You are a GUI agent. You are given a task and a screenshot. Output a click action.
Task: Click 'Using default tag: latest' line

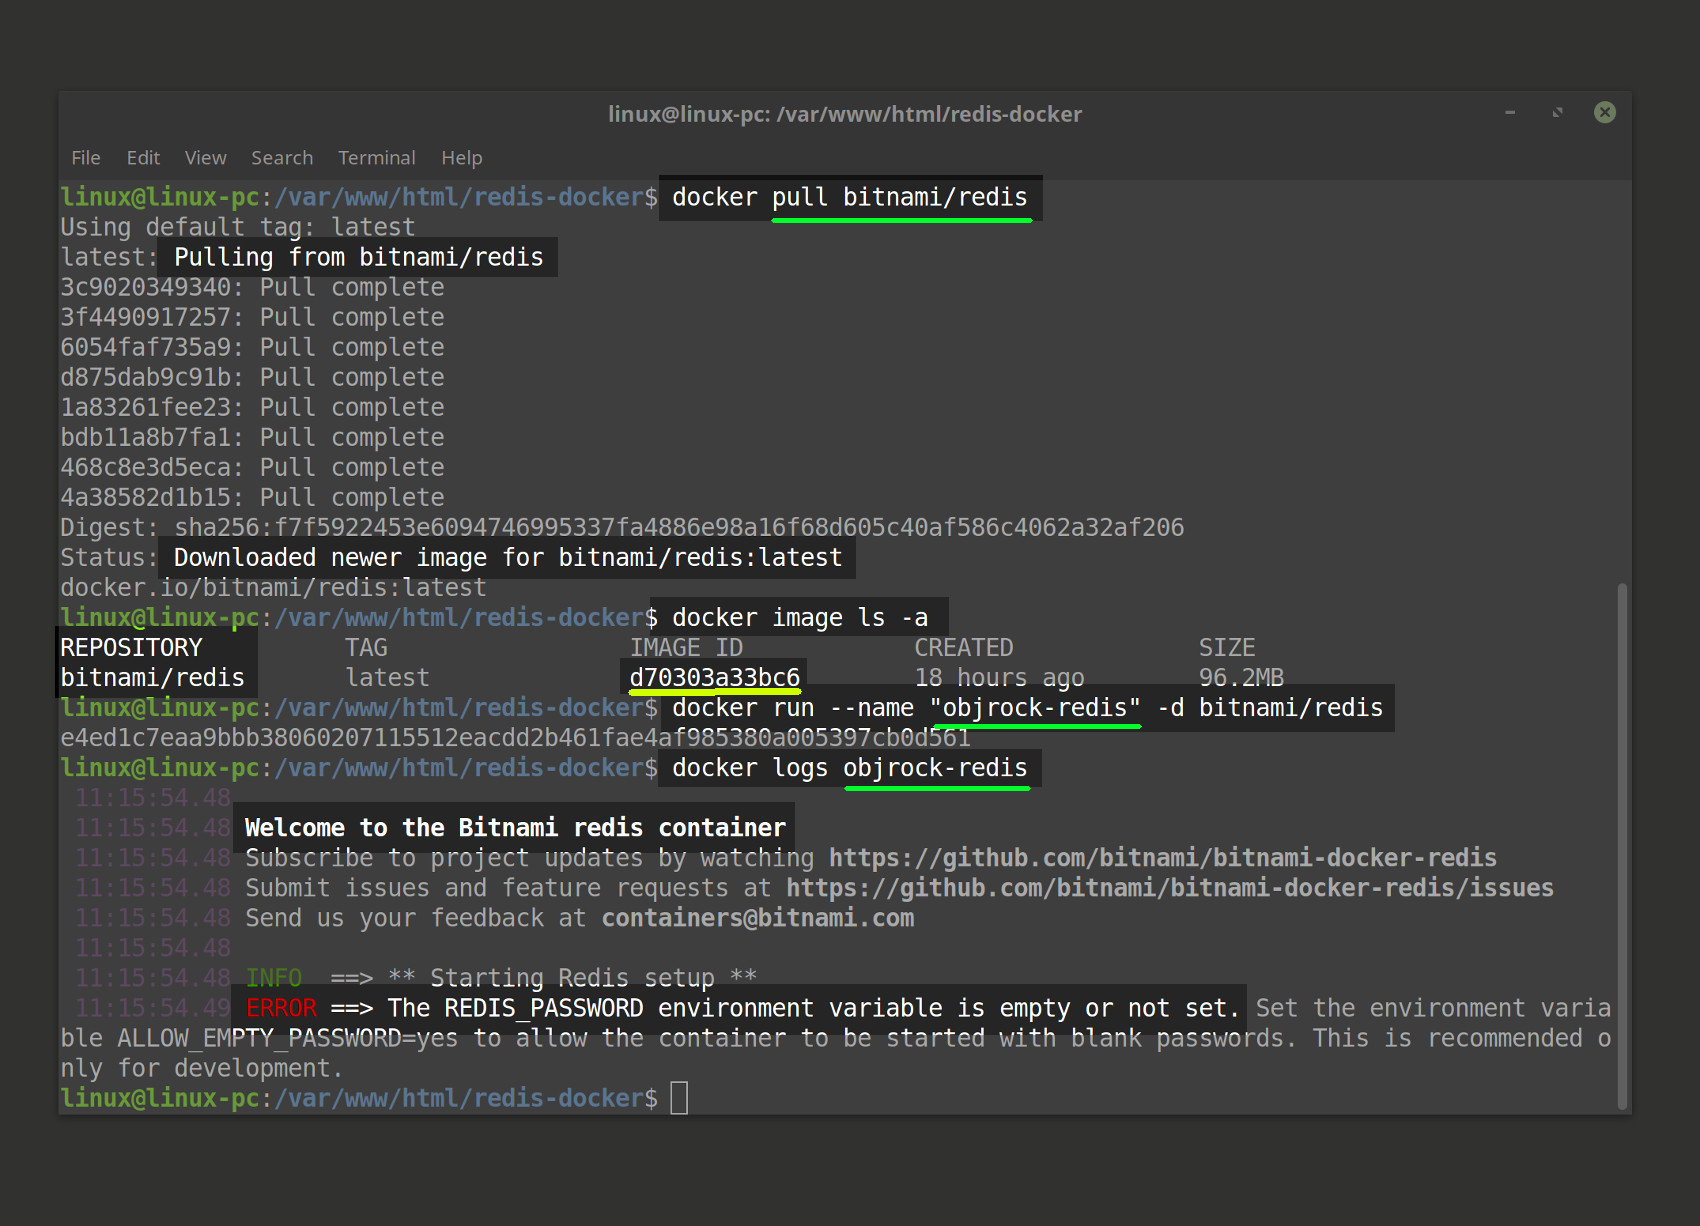[x=238, y=227]
